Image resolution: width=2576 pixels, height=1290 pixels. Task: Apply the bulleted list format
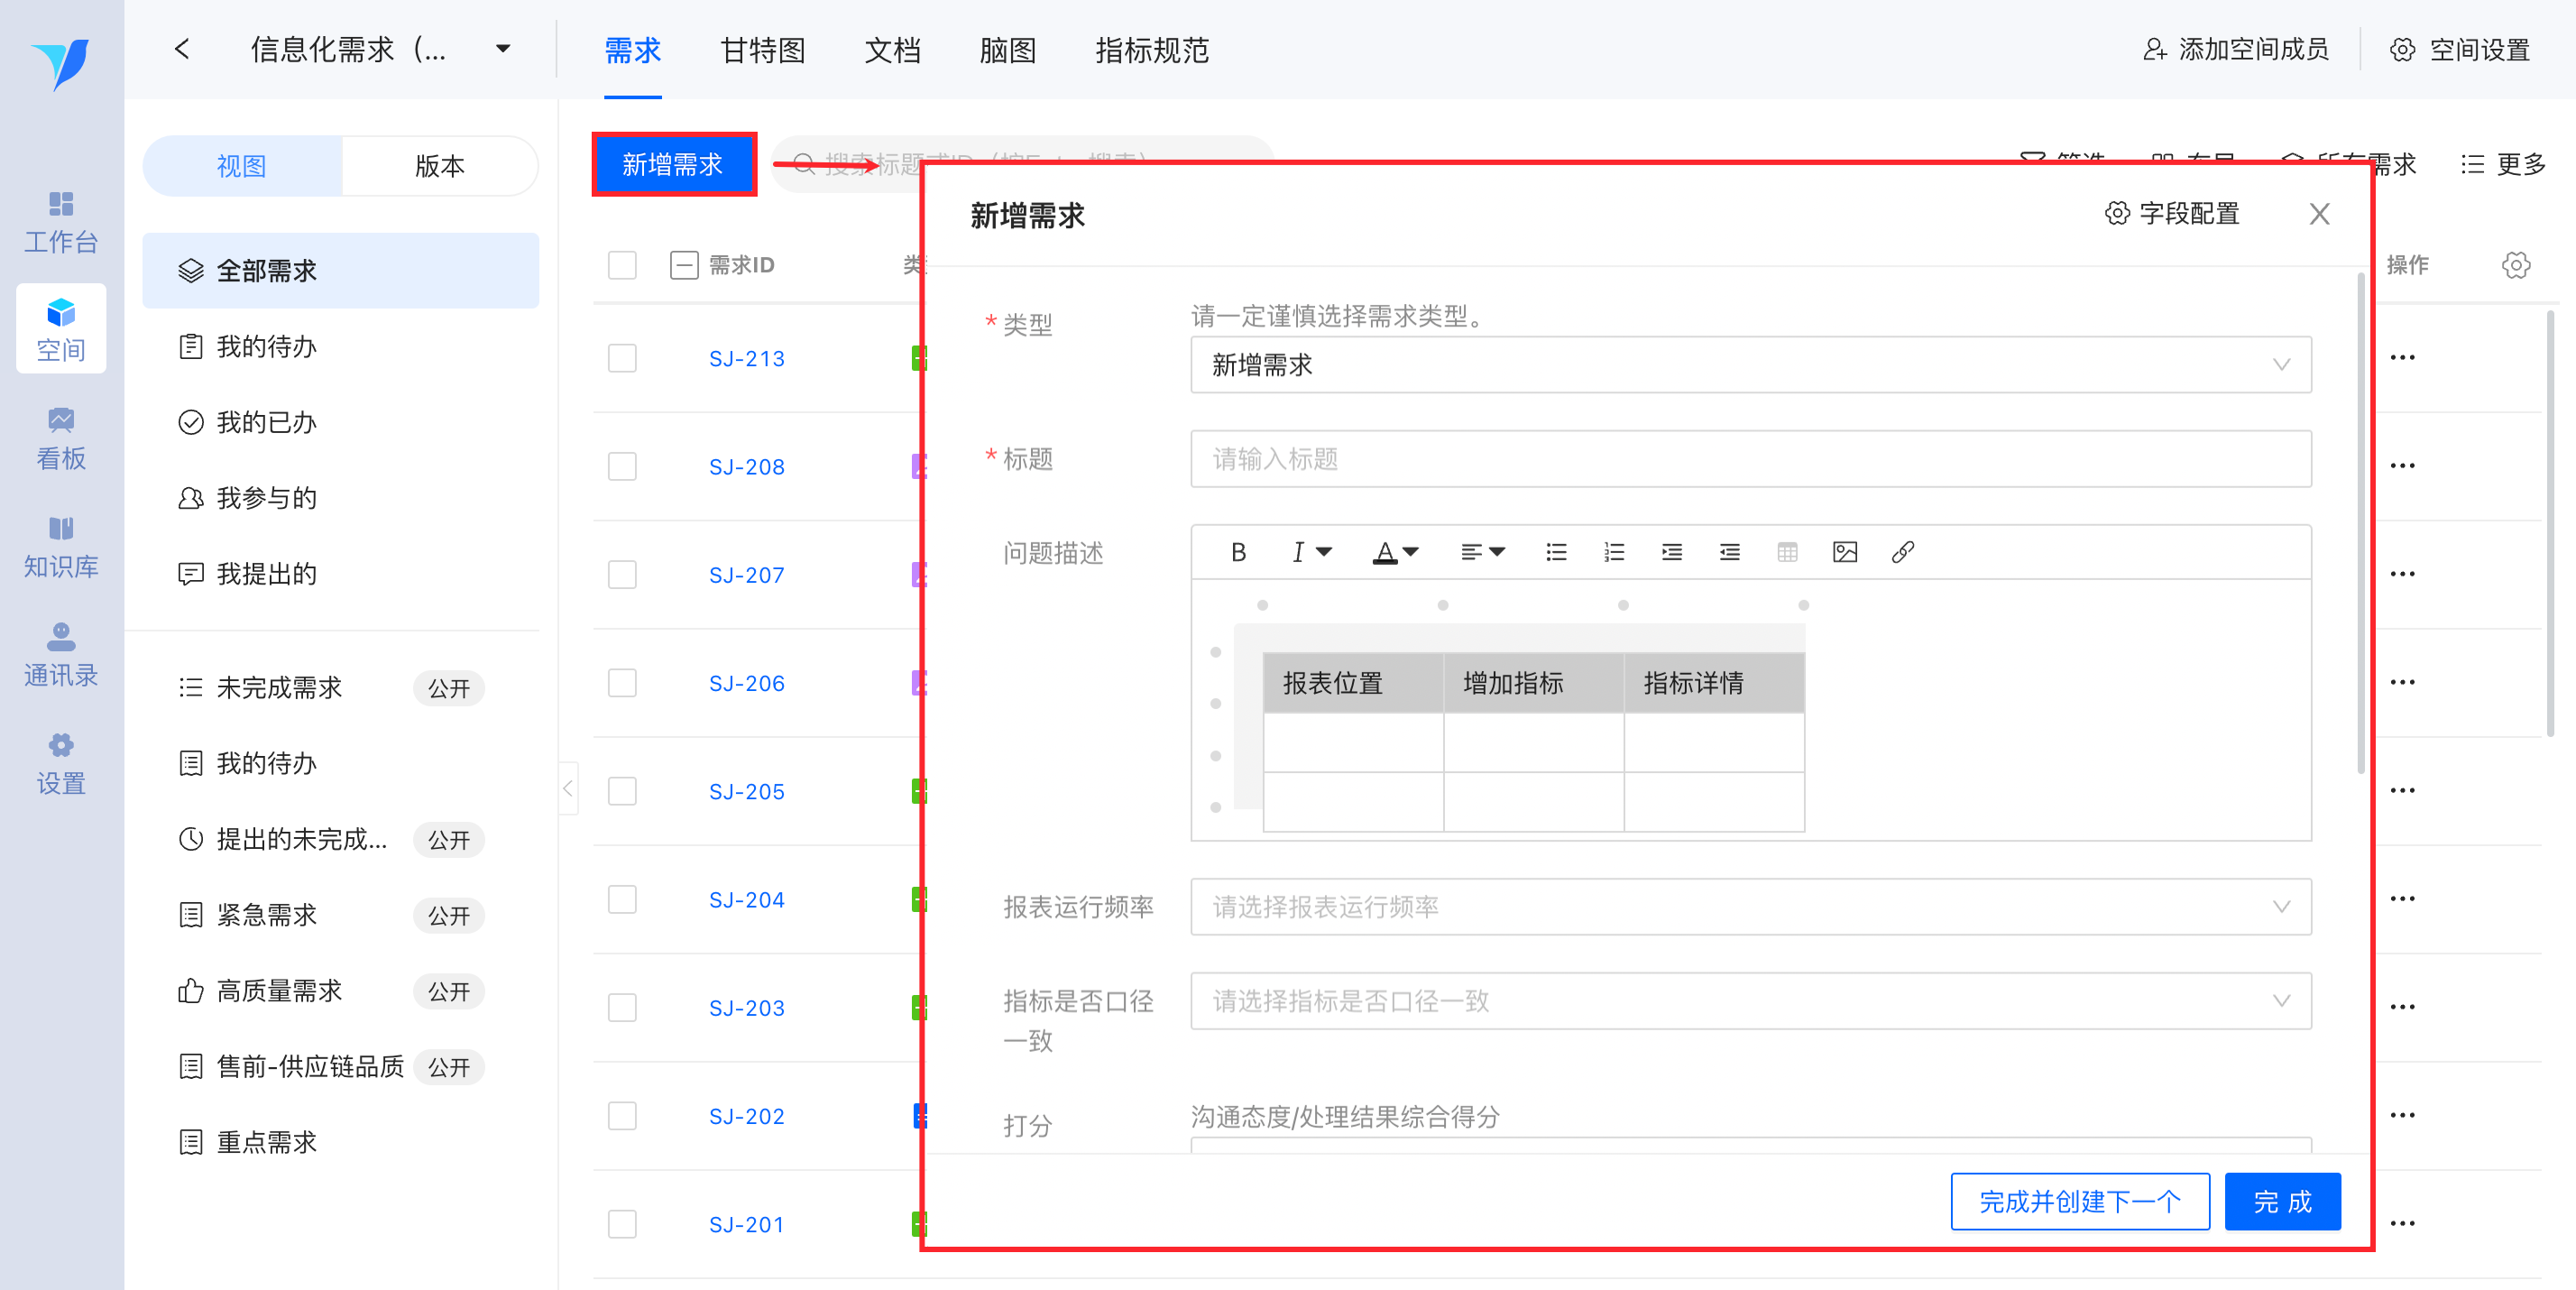coord(1556,552)
